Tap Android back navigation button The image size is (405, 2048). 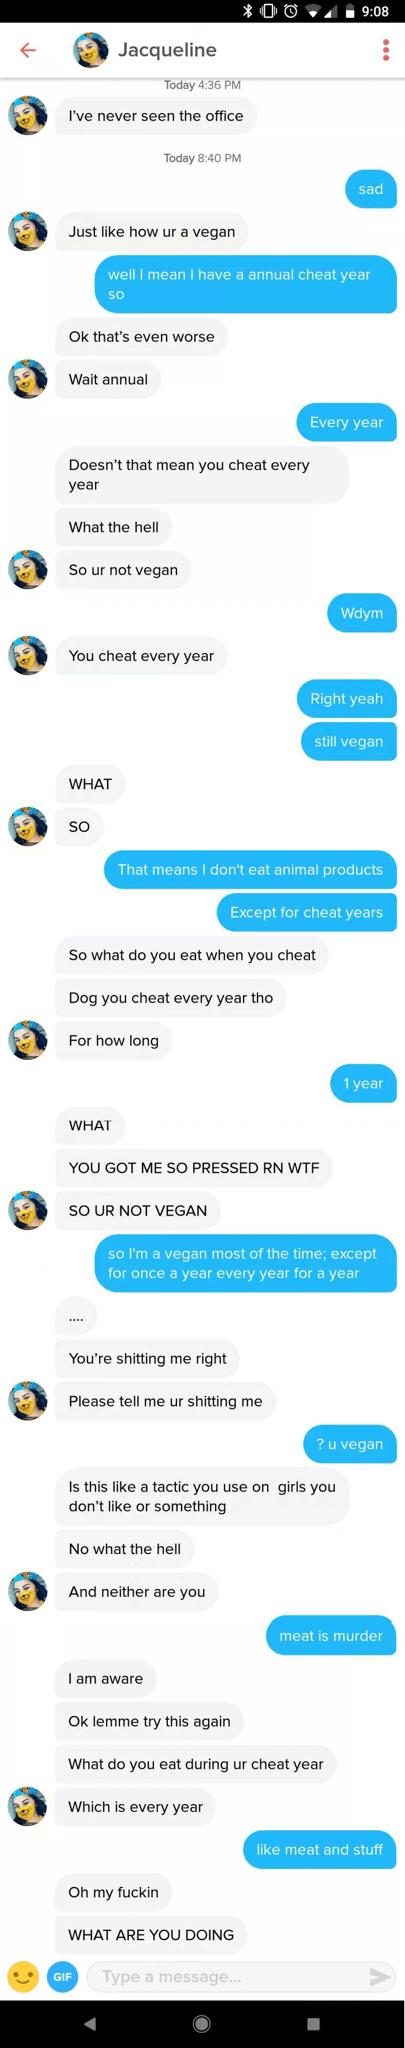click(90, 2023)
